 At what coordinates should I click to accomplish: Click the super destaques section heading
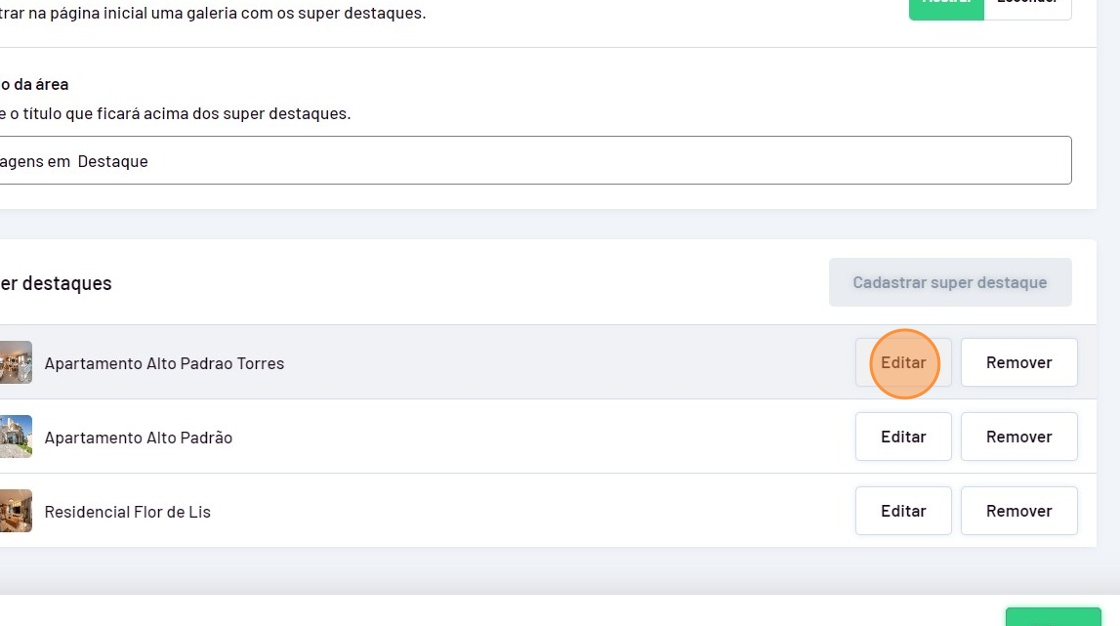pyautogui.click(x=56, y=283)
